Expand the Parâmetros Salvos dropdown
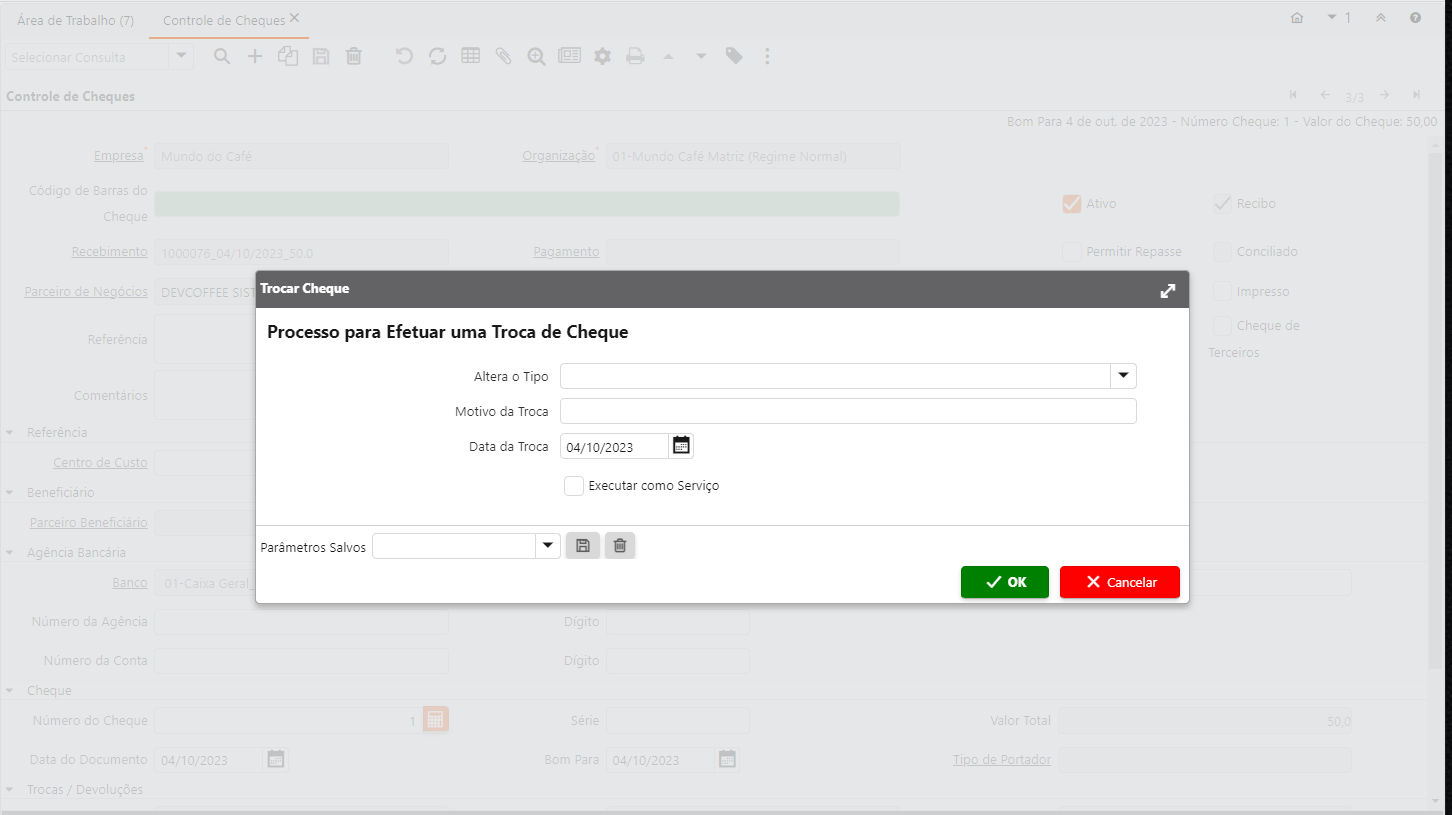The image size is (1452, 815). coord(547,546)
